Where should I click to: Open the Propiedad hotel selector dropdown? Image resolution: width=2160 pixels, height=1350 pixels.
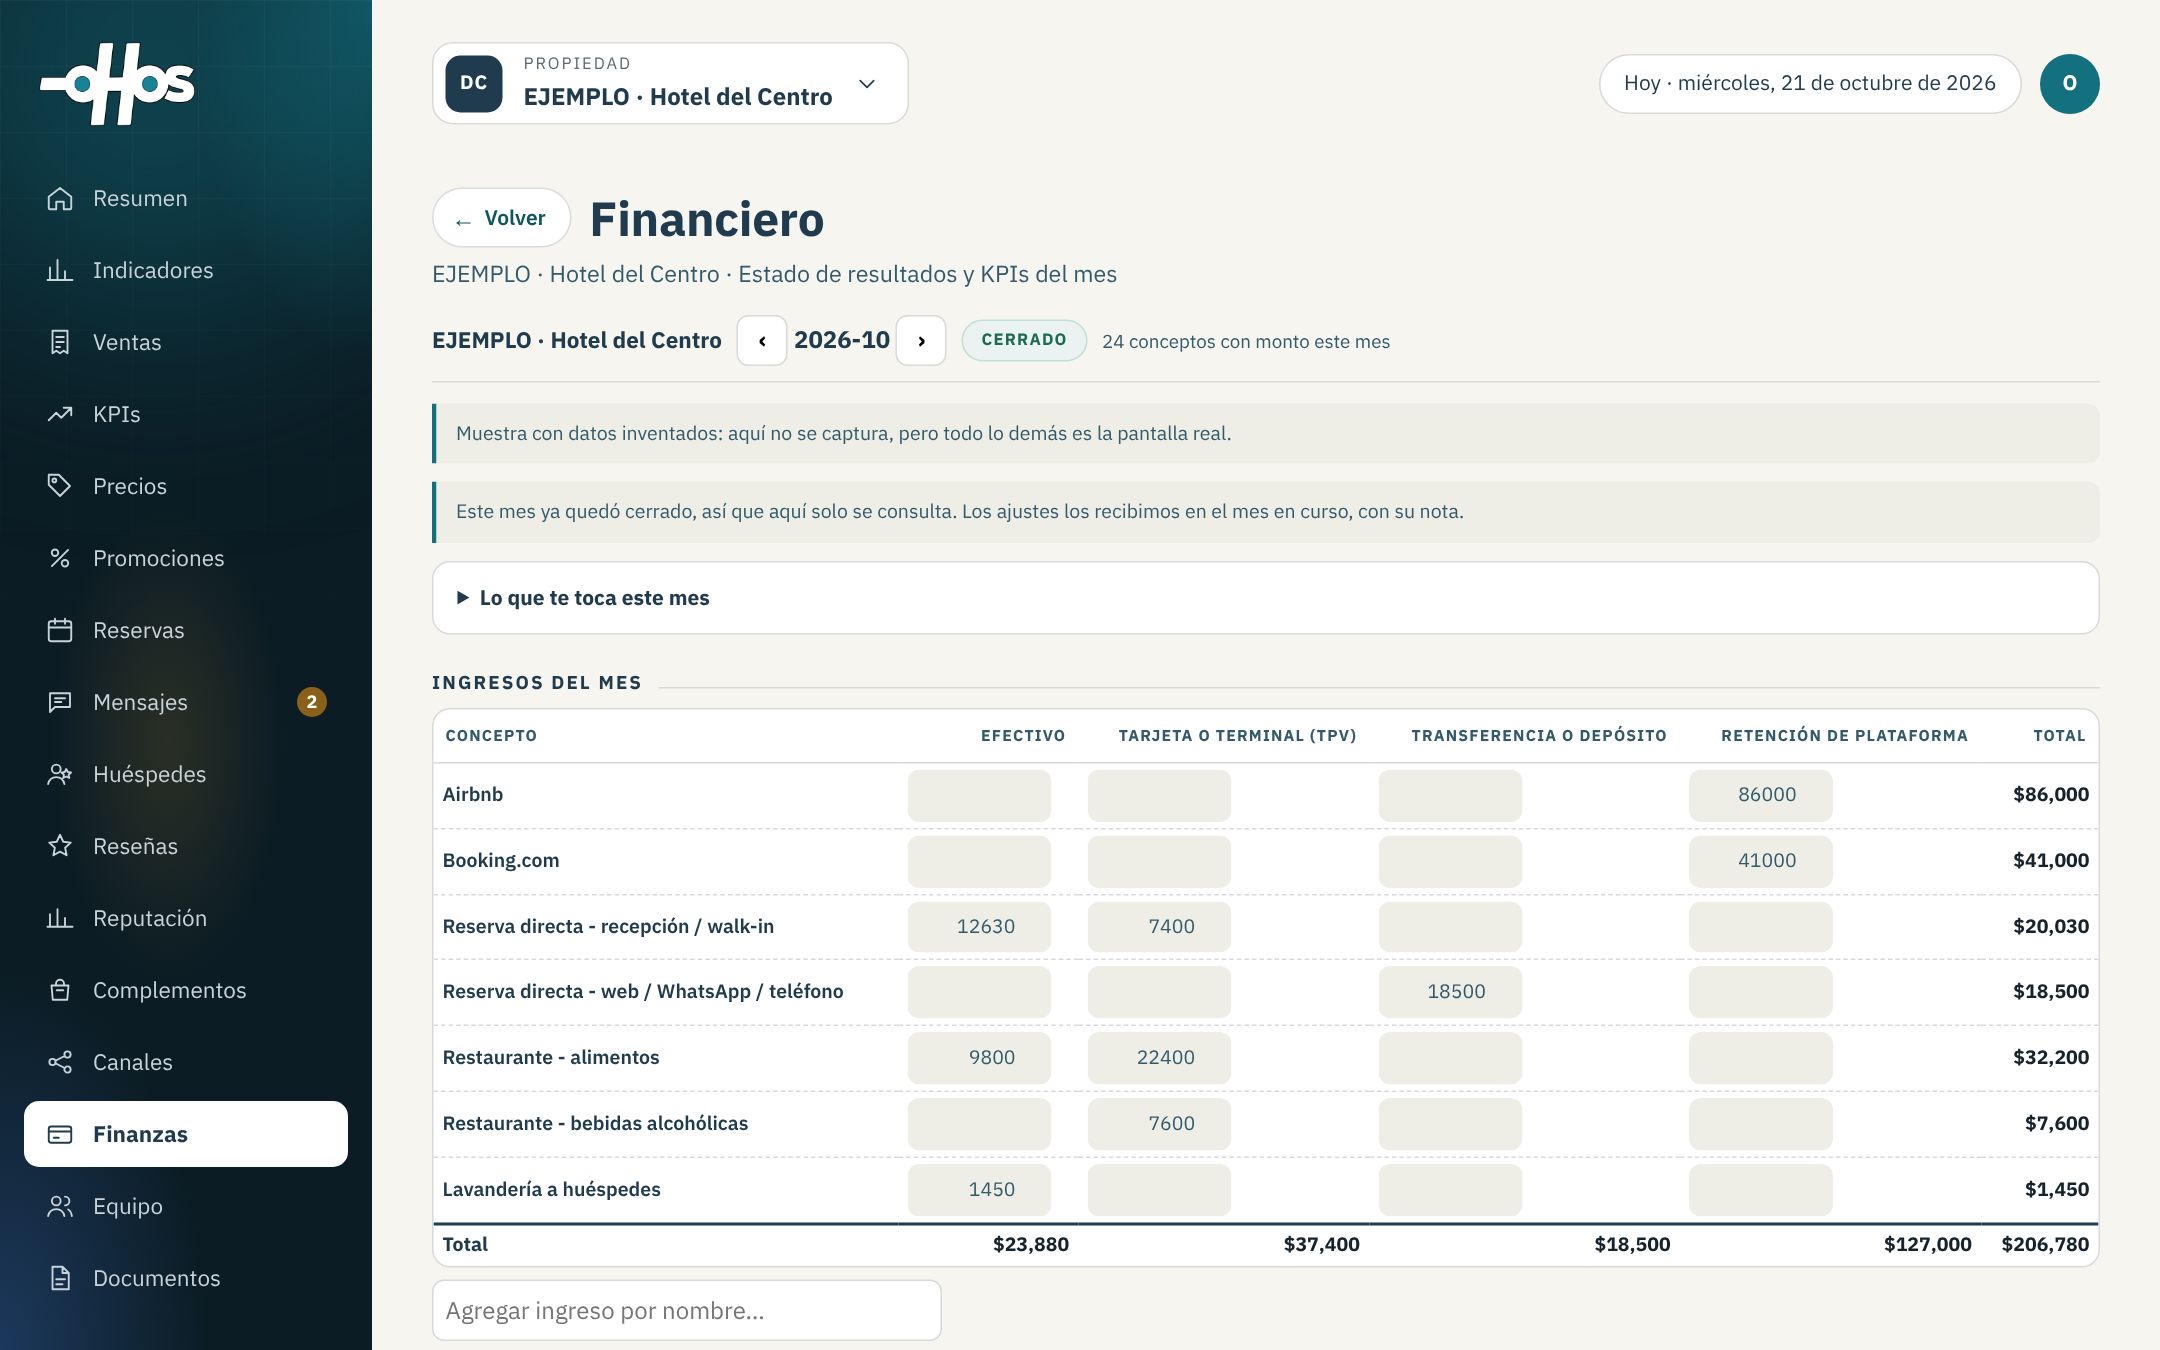click(670, 83)
